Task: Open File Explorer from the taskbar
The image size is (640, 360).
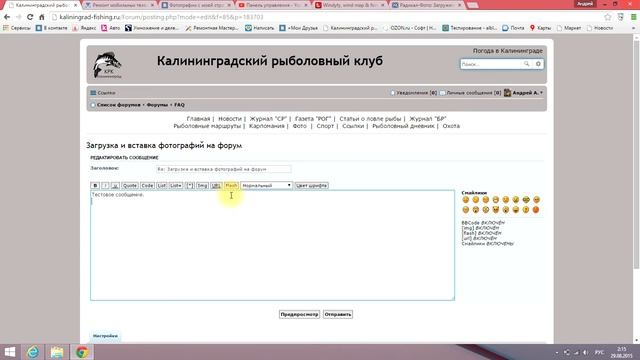Action: point(57,352)
